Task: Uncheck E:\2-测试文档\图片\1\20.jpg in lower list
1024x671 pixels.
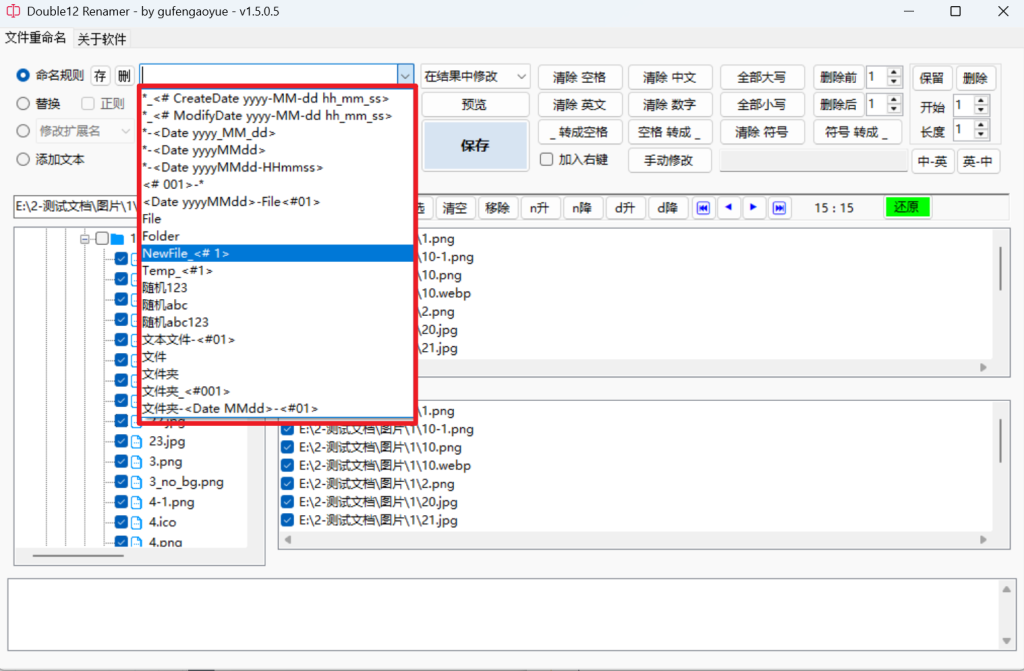Action: [x=287, y=502]
